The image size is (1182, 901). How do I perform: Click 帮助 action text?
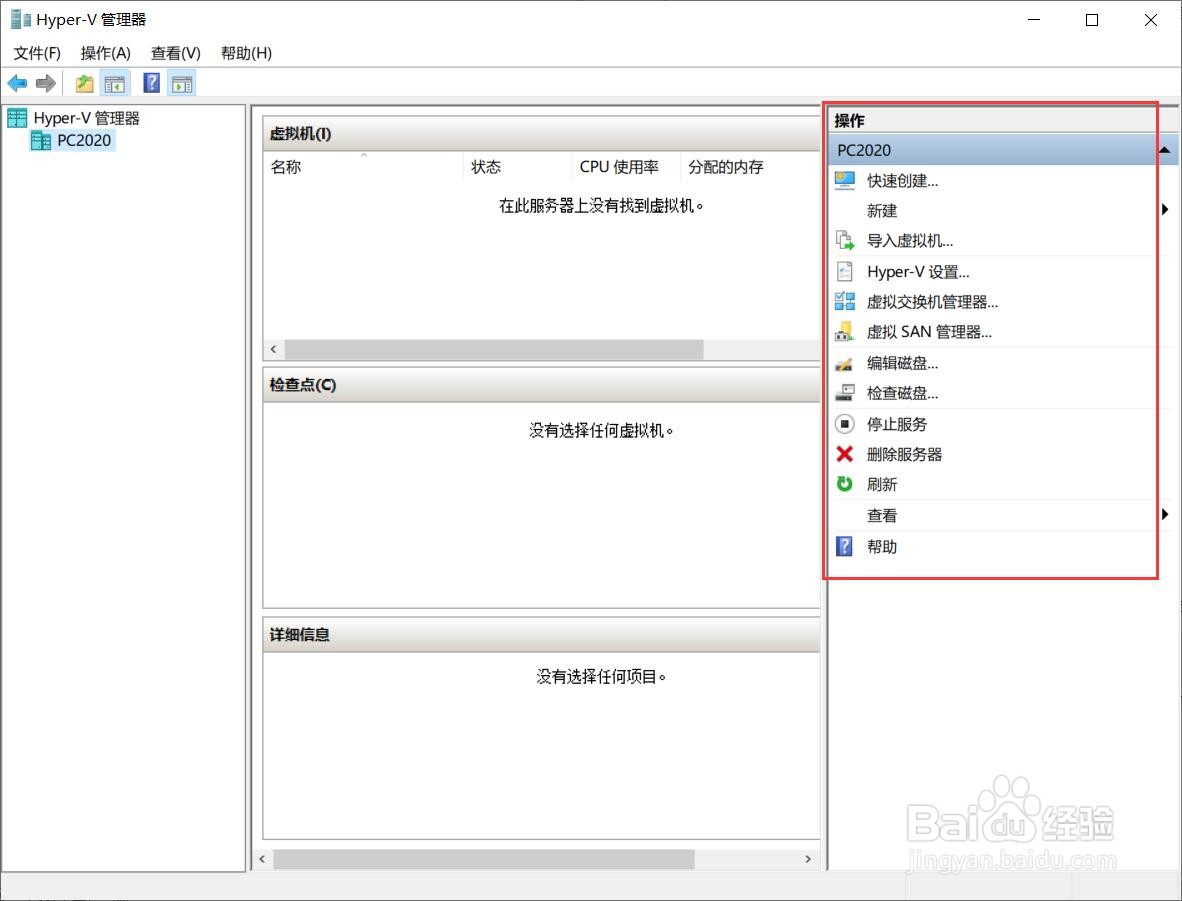coord(882,546)
